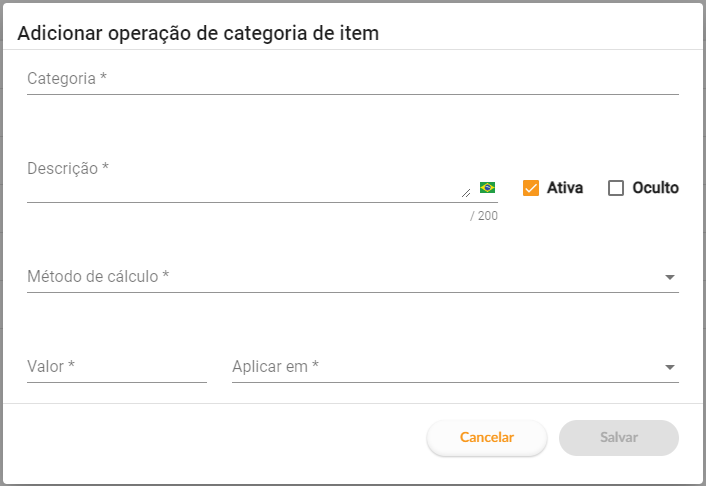
Task: Click the Brazil flag language icon
Action: (x=487, y=187)
